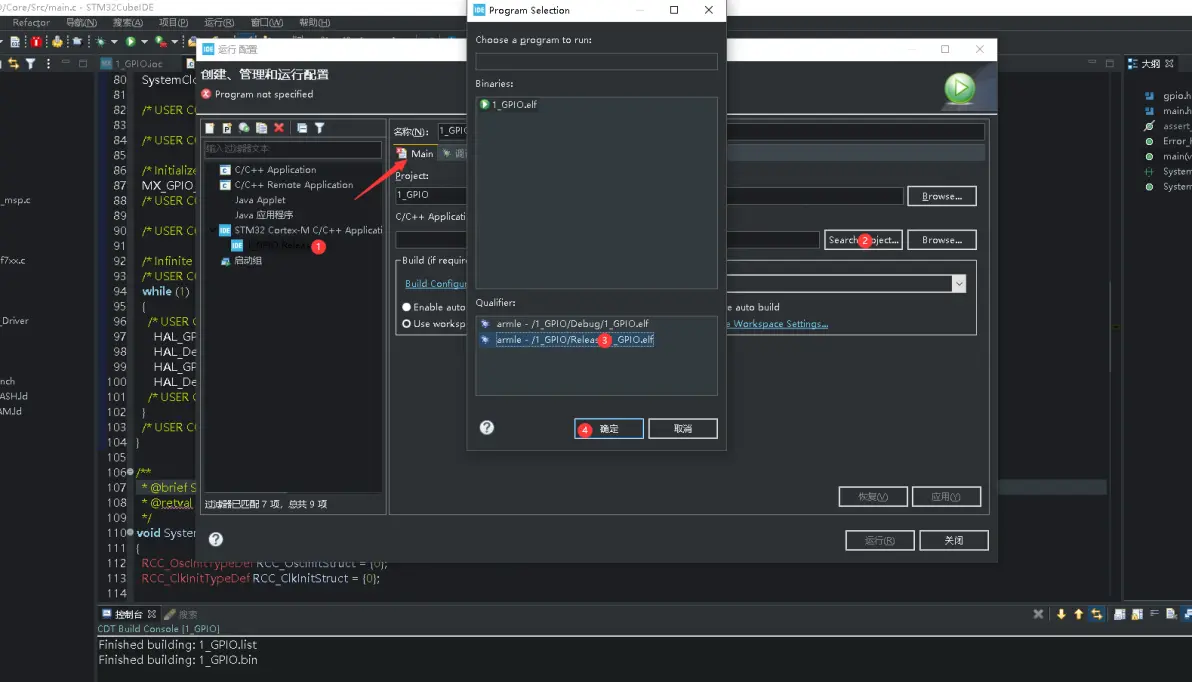Open the 帮助(H) menu
This screenshot has height=682, width=1192.
tap(315, 23)
